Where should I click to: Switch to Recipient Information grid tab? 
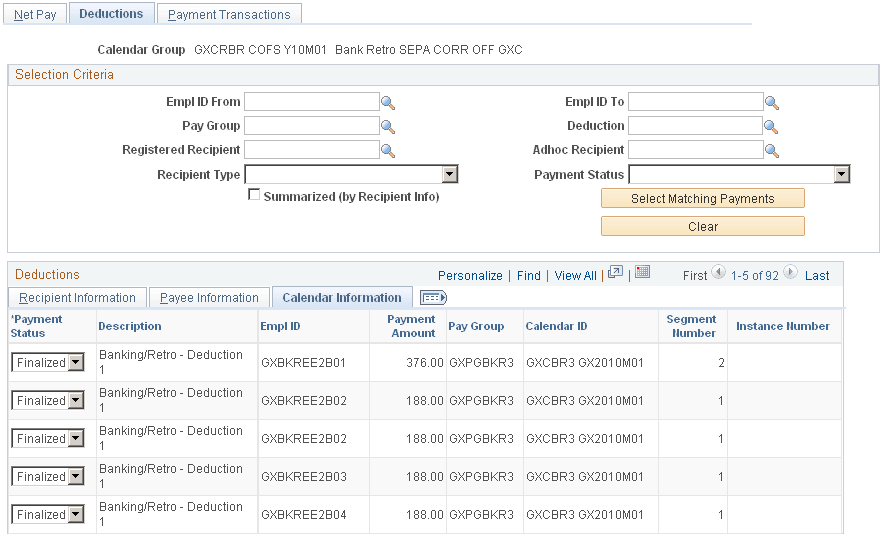tap(77, 298)
